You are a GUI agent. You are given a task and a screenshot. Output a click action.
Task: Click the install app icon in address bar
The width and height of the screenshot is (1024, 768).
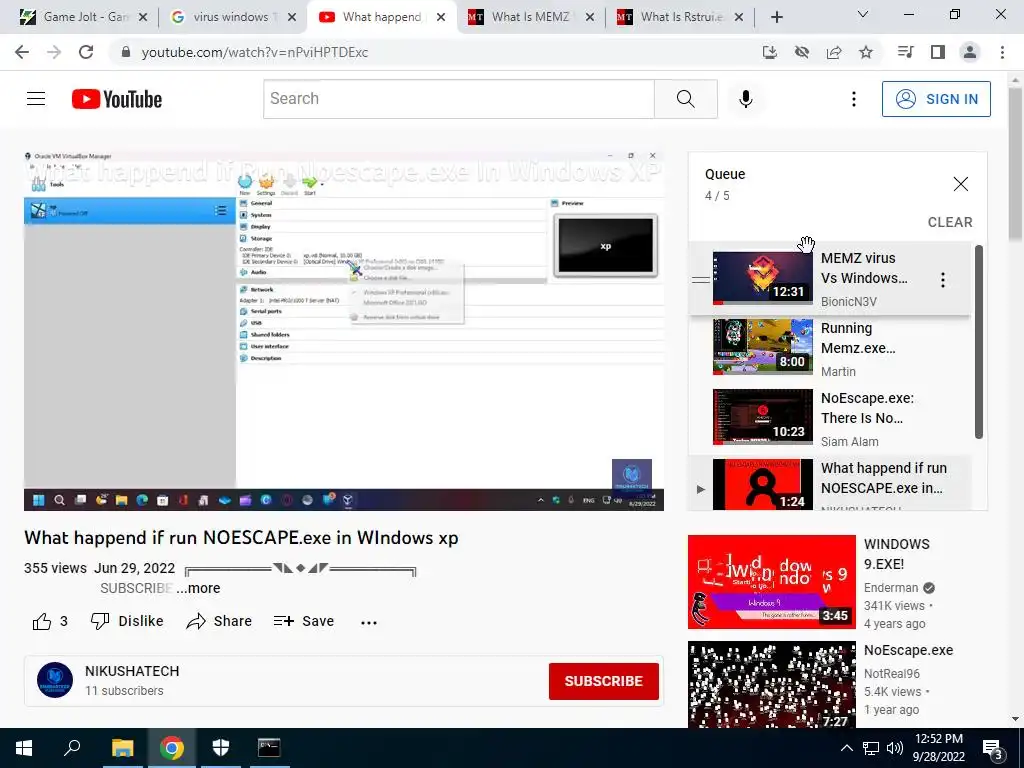coord(770,52)
